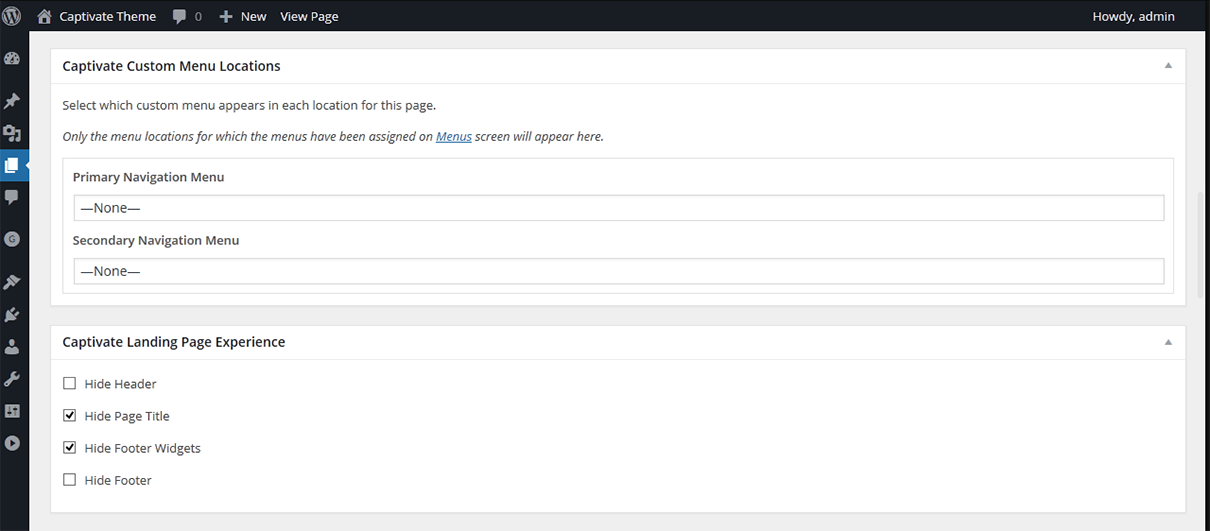The height and width of the screenshot is (531, 1210).
Task: Enable the Hide Footer checkbox
Action: click(x=70, y=479)
